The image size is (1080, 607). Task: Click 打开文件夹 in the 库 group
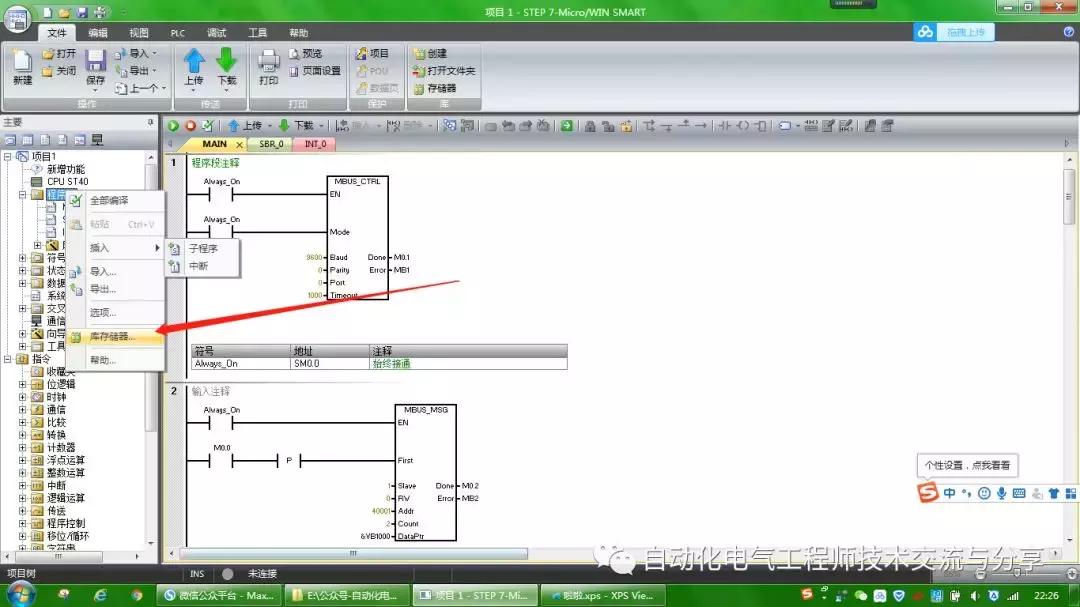444,70
